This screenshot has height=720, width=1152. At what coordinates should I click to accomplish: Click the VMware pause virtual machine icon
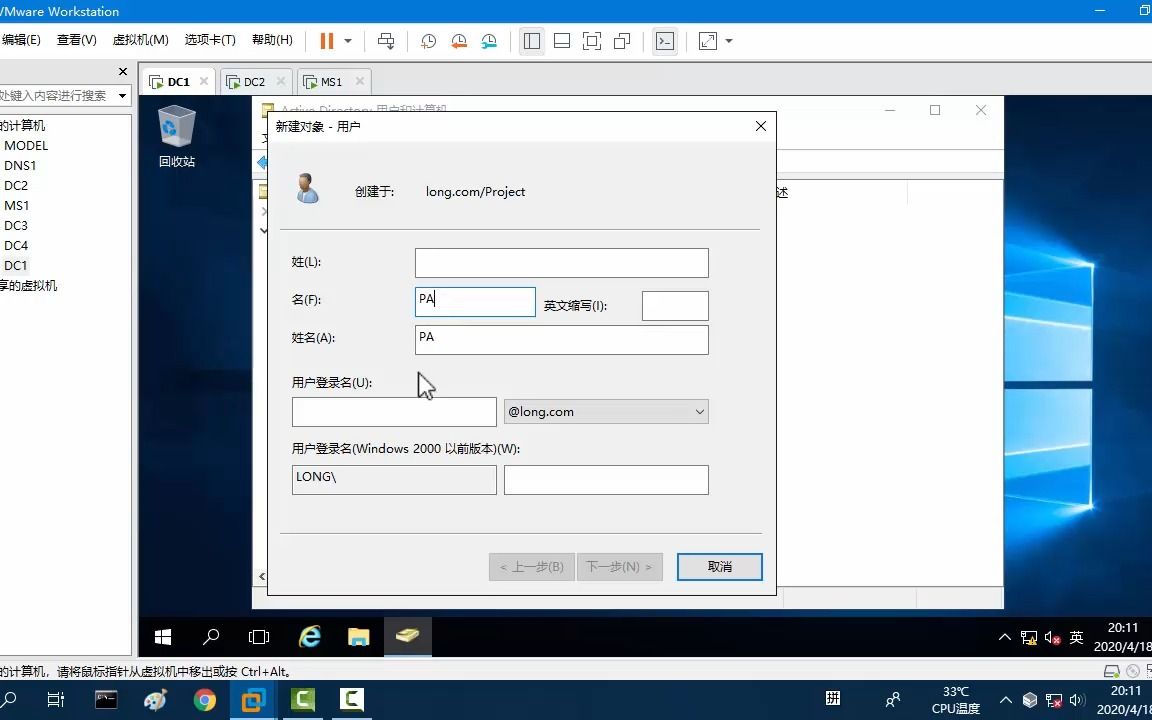coord(327,41)
